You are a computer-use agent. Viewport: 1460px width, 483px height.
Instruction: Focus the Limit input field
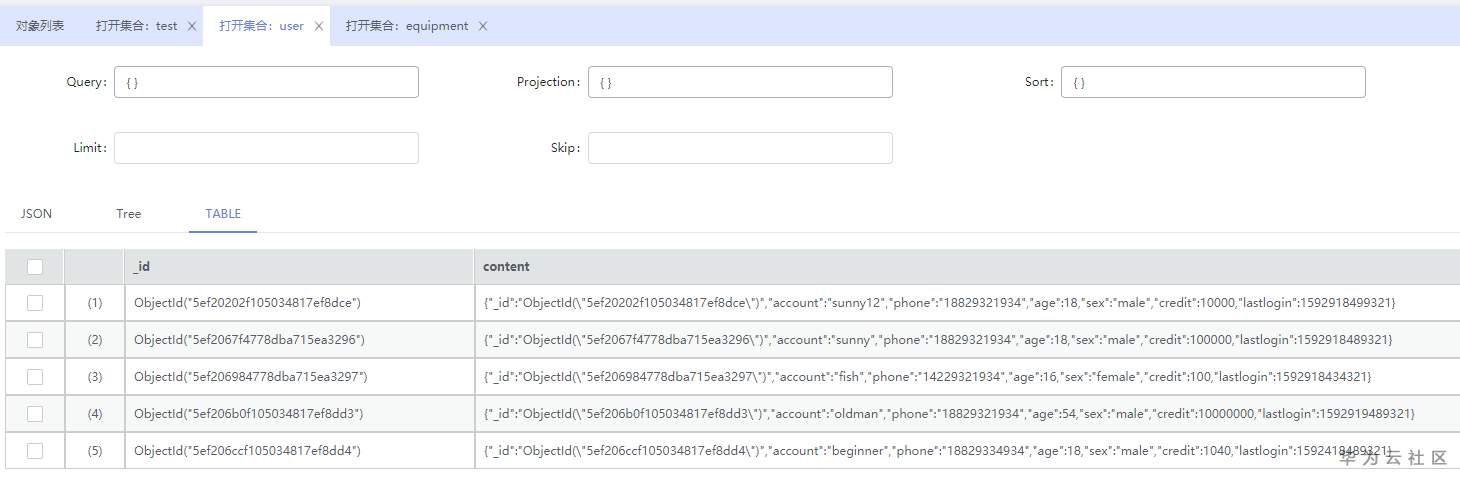(x=266, y=148)
